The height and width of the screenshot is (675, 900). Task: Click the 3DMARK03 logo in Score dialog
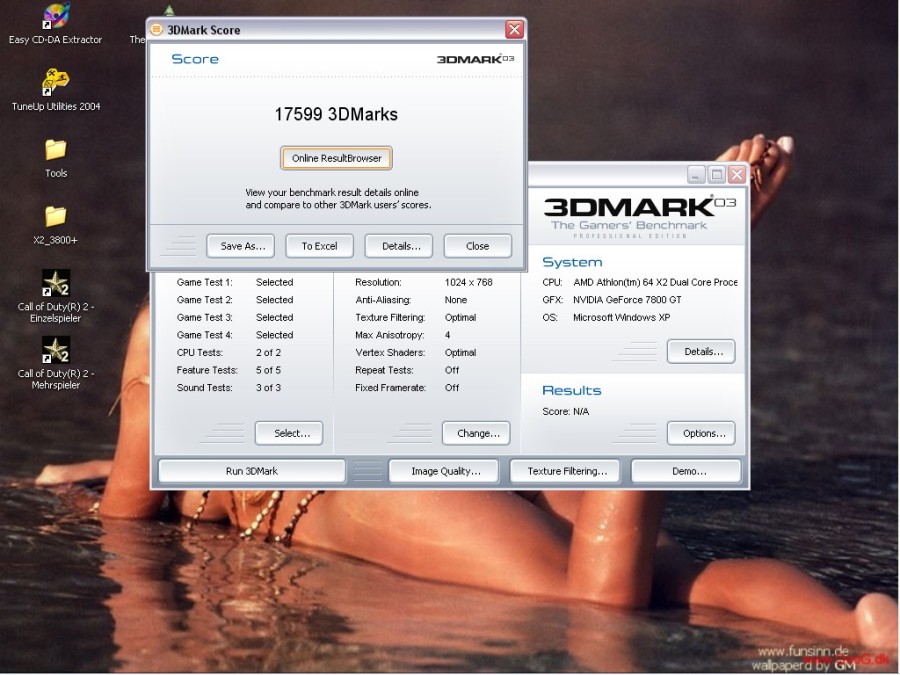point(475,59)
